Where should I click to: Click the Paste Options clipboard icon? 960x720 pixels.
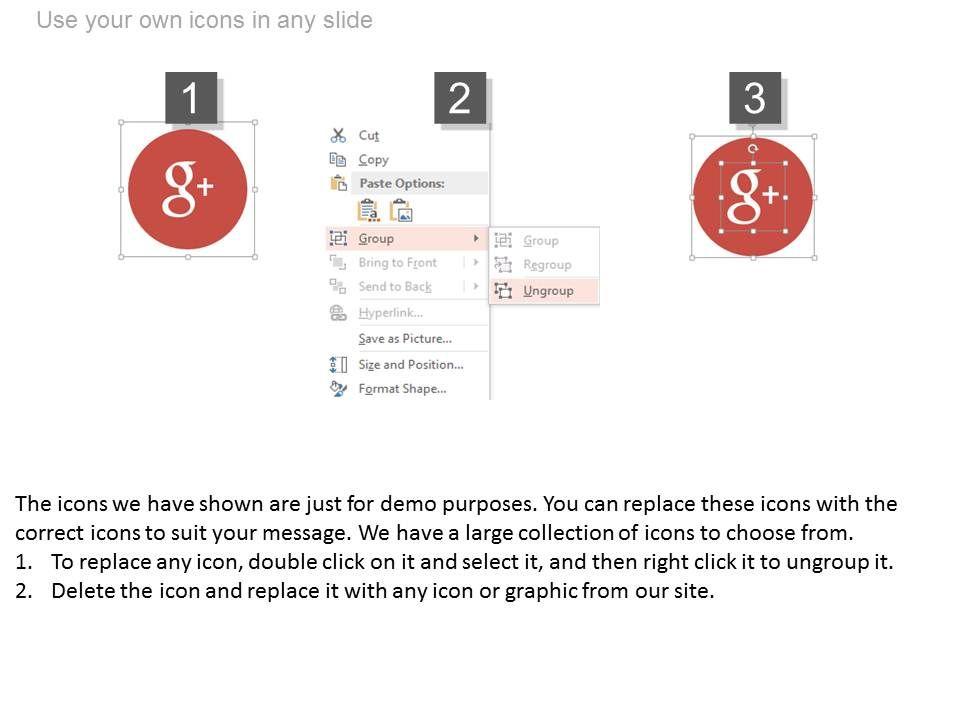coord(339,183)
